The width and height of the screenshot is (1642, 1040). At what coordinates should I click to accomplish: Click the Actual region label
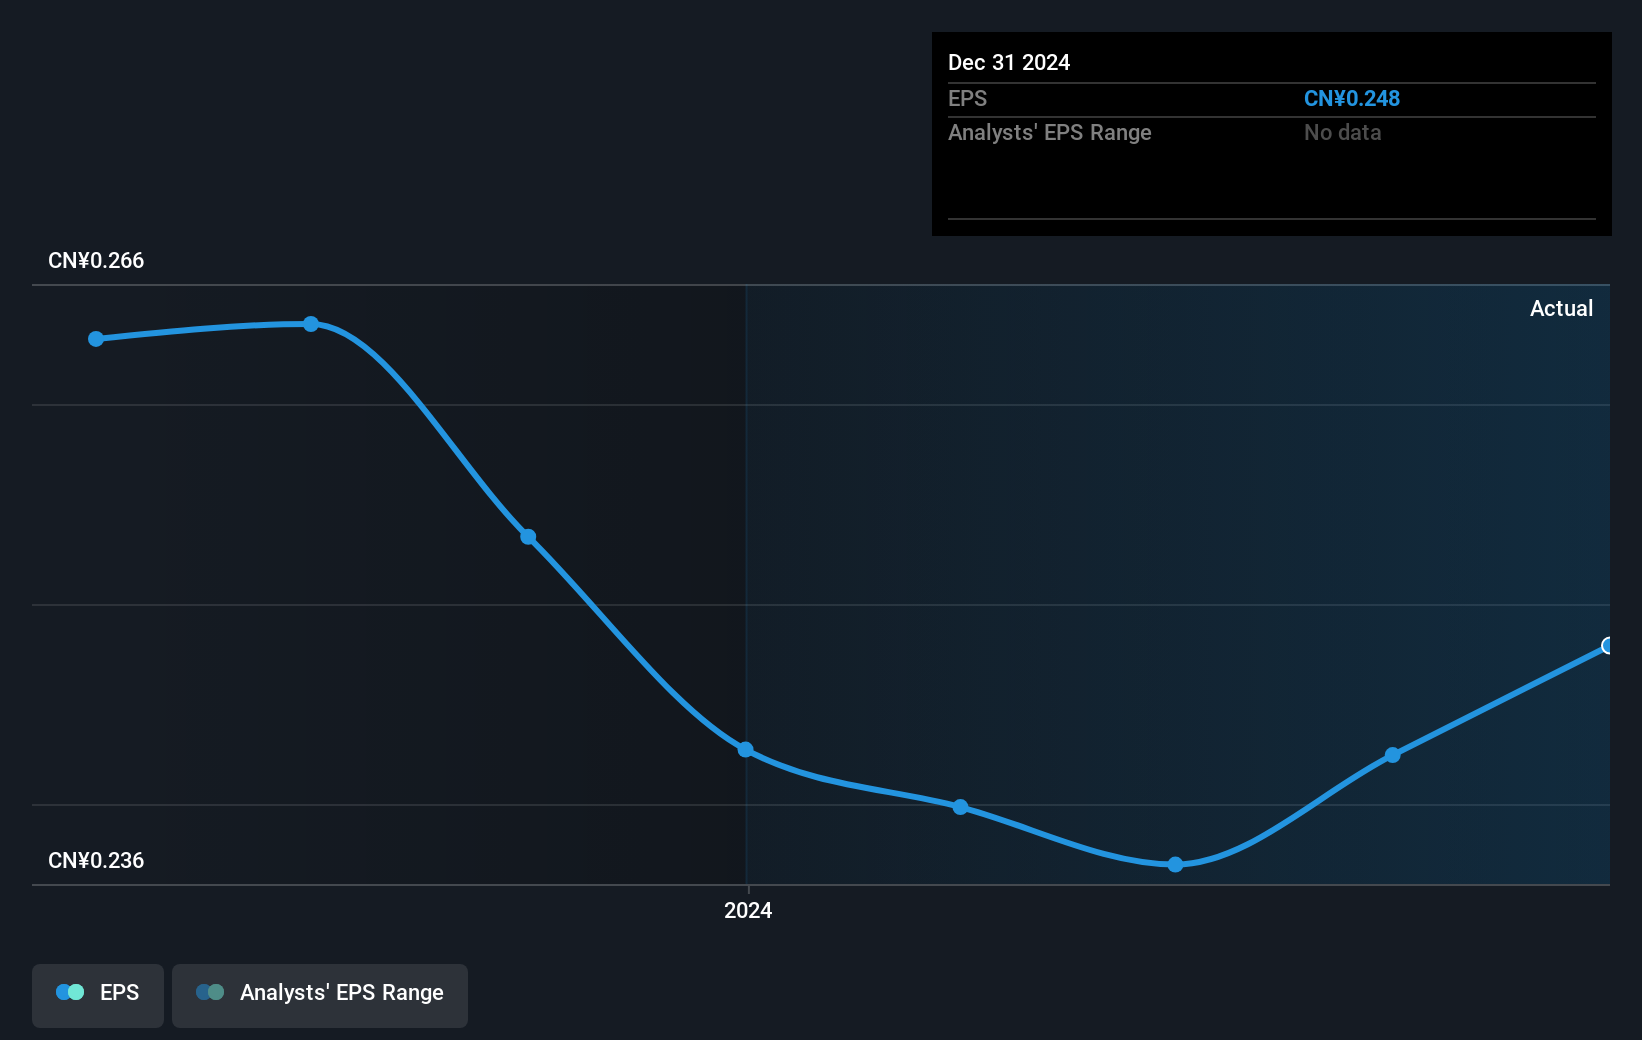1561,309
